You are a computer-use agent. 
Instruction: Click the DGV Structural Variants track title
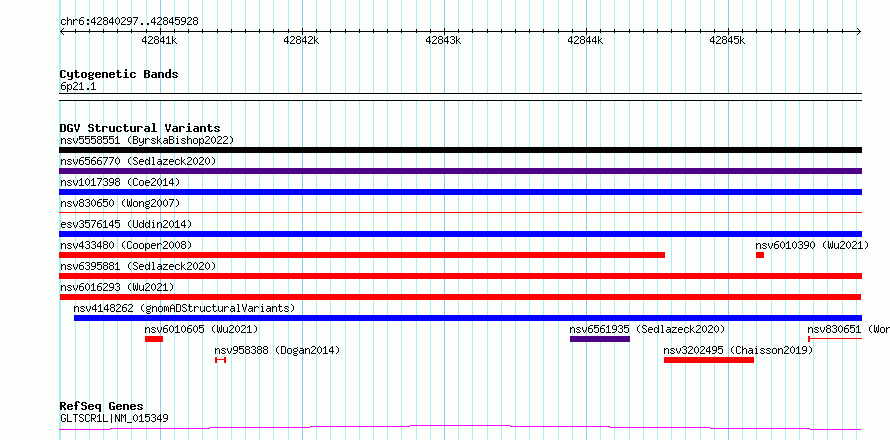[140, 128]
